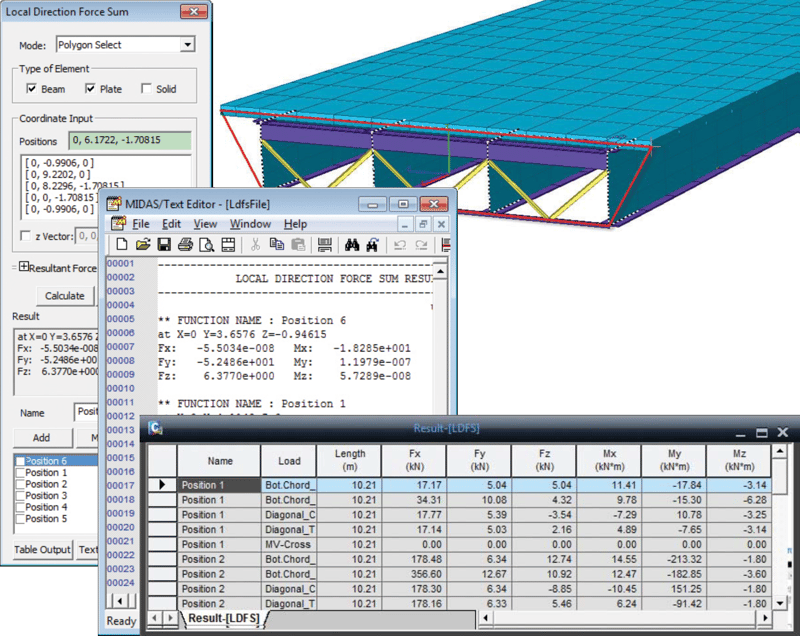This screenshot has width=800, height=636.
Task: Expand the Resultant Force section
Action: click(x=24, y=267)
